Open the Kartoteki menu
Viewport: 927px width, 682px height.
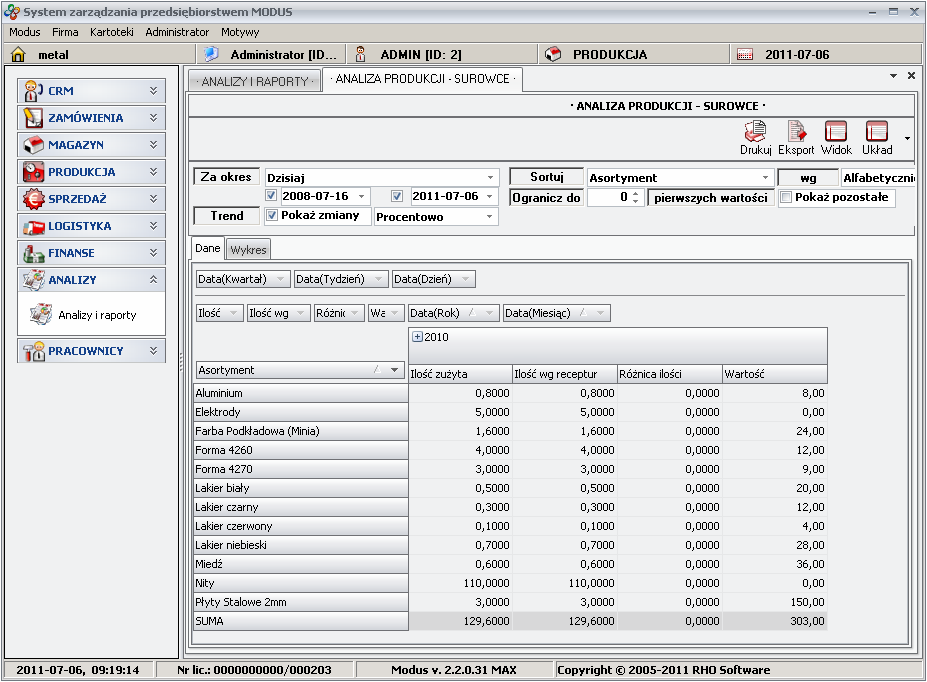pos(111,32)
